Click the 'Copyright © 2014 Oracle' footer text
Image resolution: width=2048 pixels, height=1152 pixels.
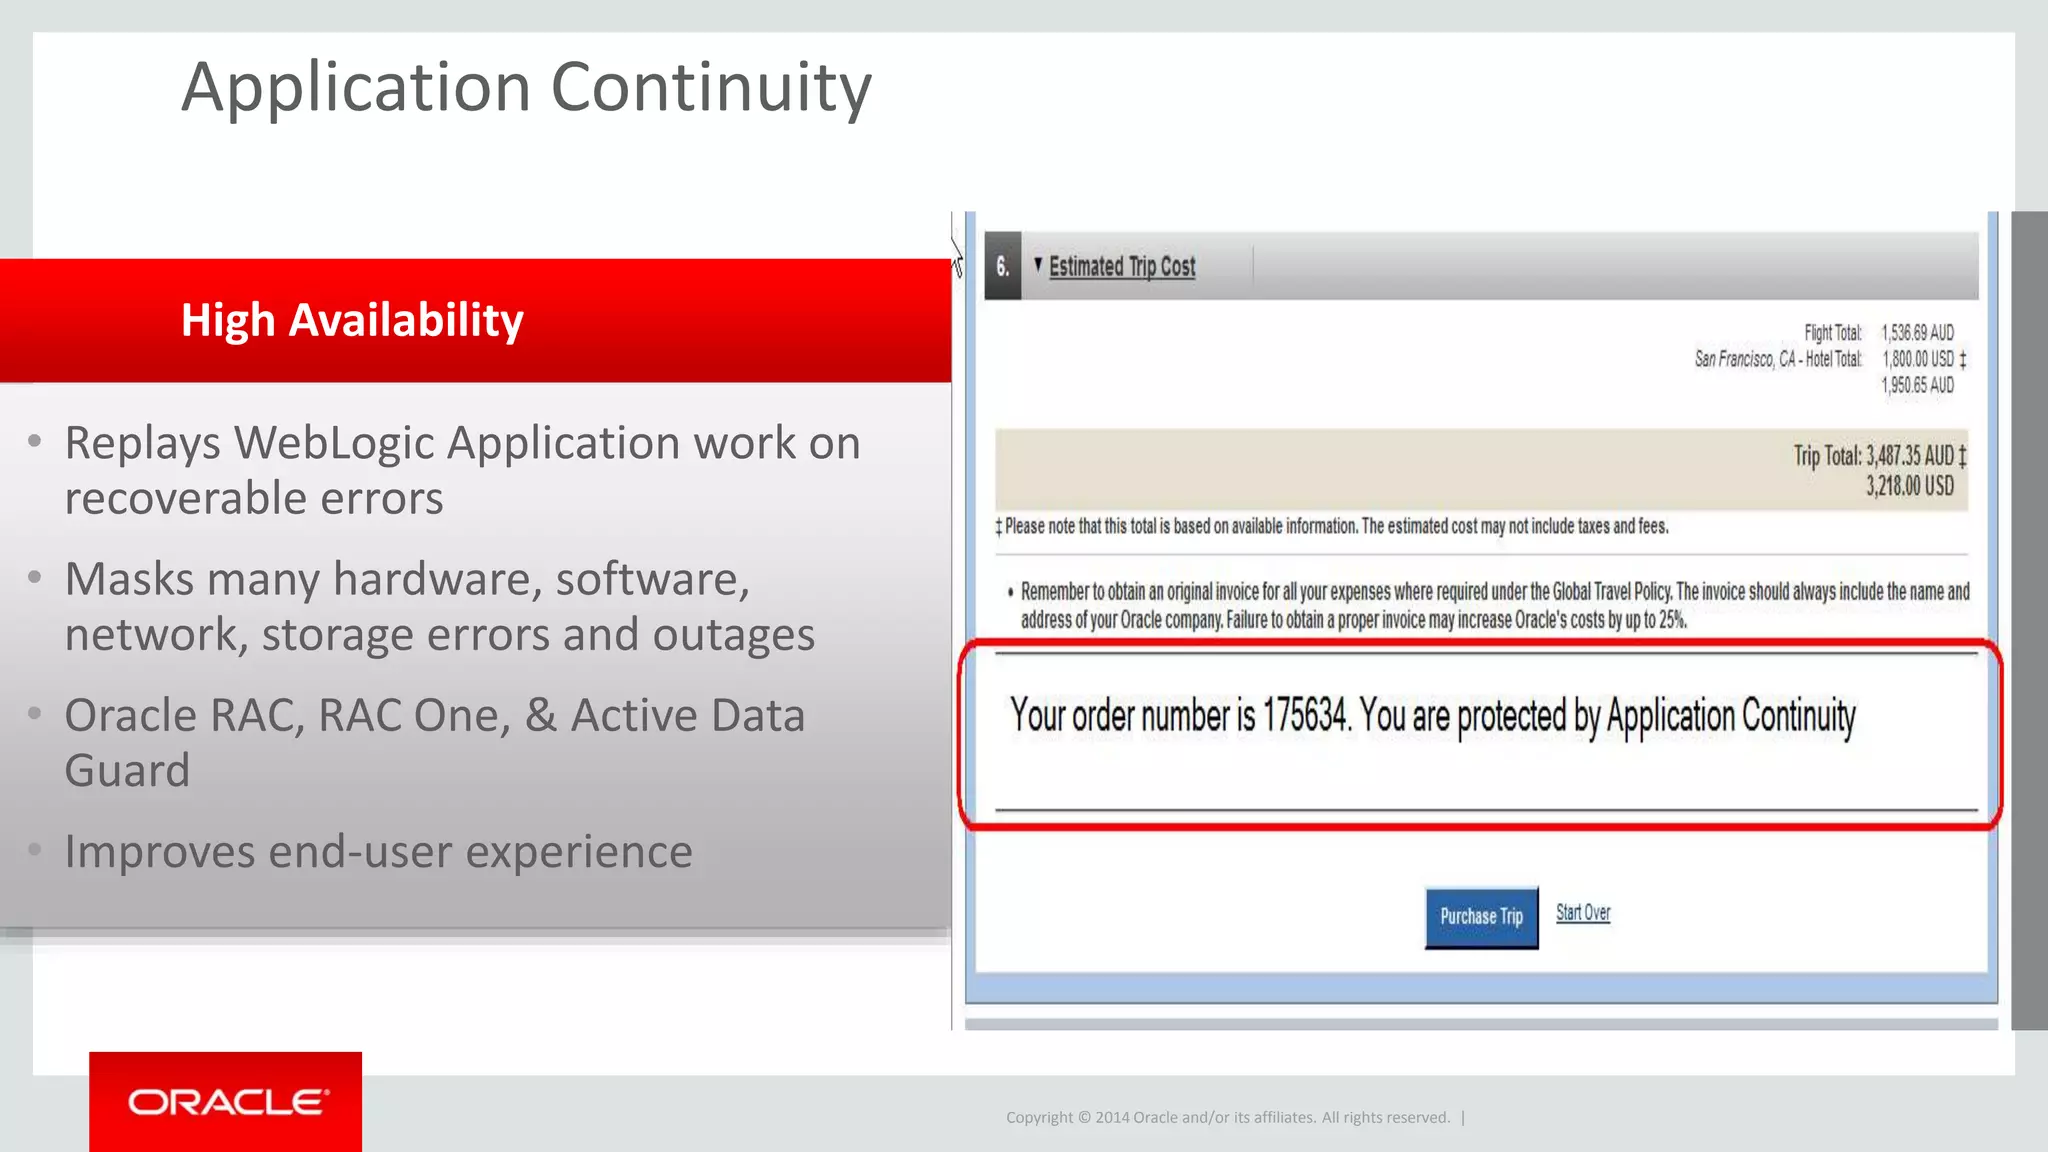pos(1228,1118)
